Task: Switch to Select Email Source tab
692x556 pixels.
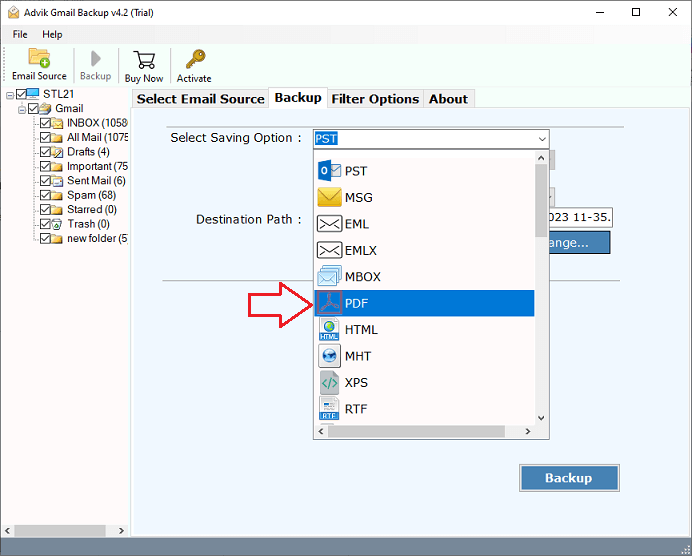Action: pos(200,99)
